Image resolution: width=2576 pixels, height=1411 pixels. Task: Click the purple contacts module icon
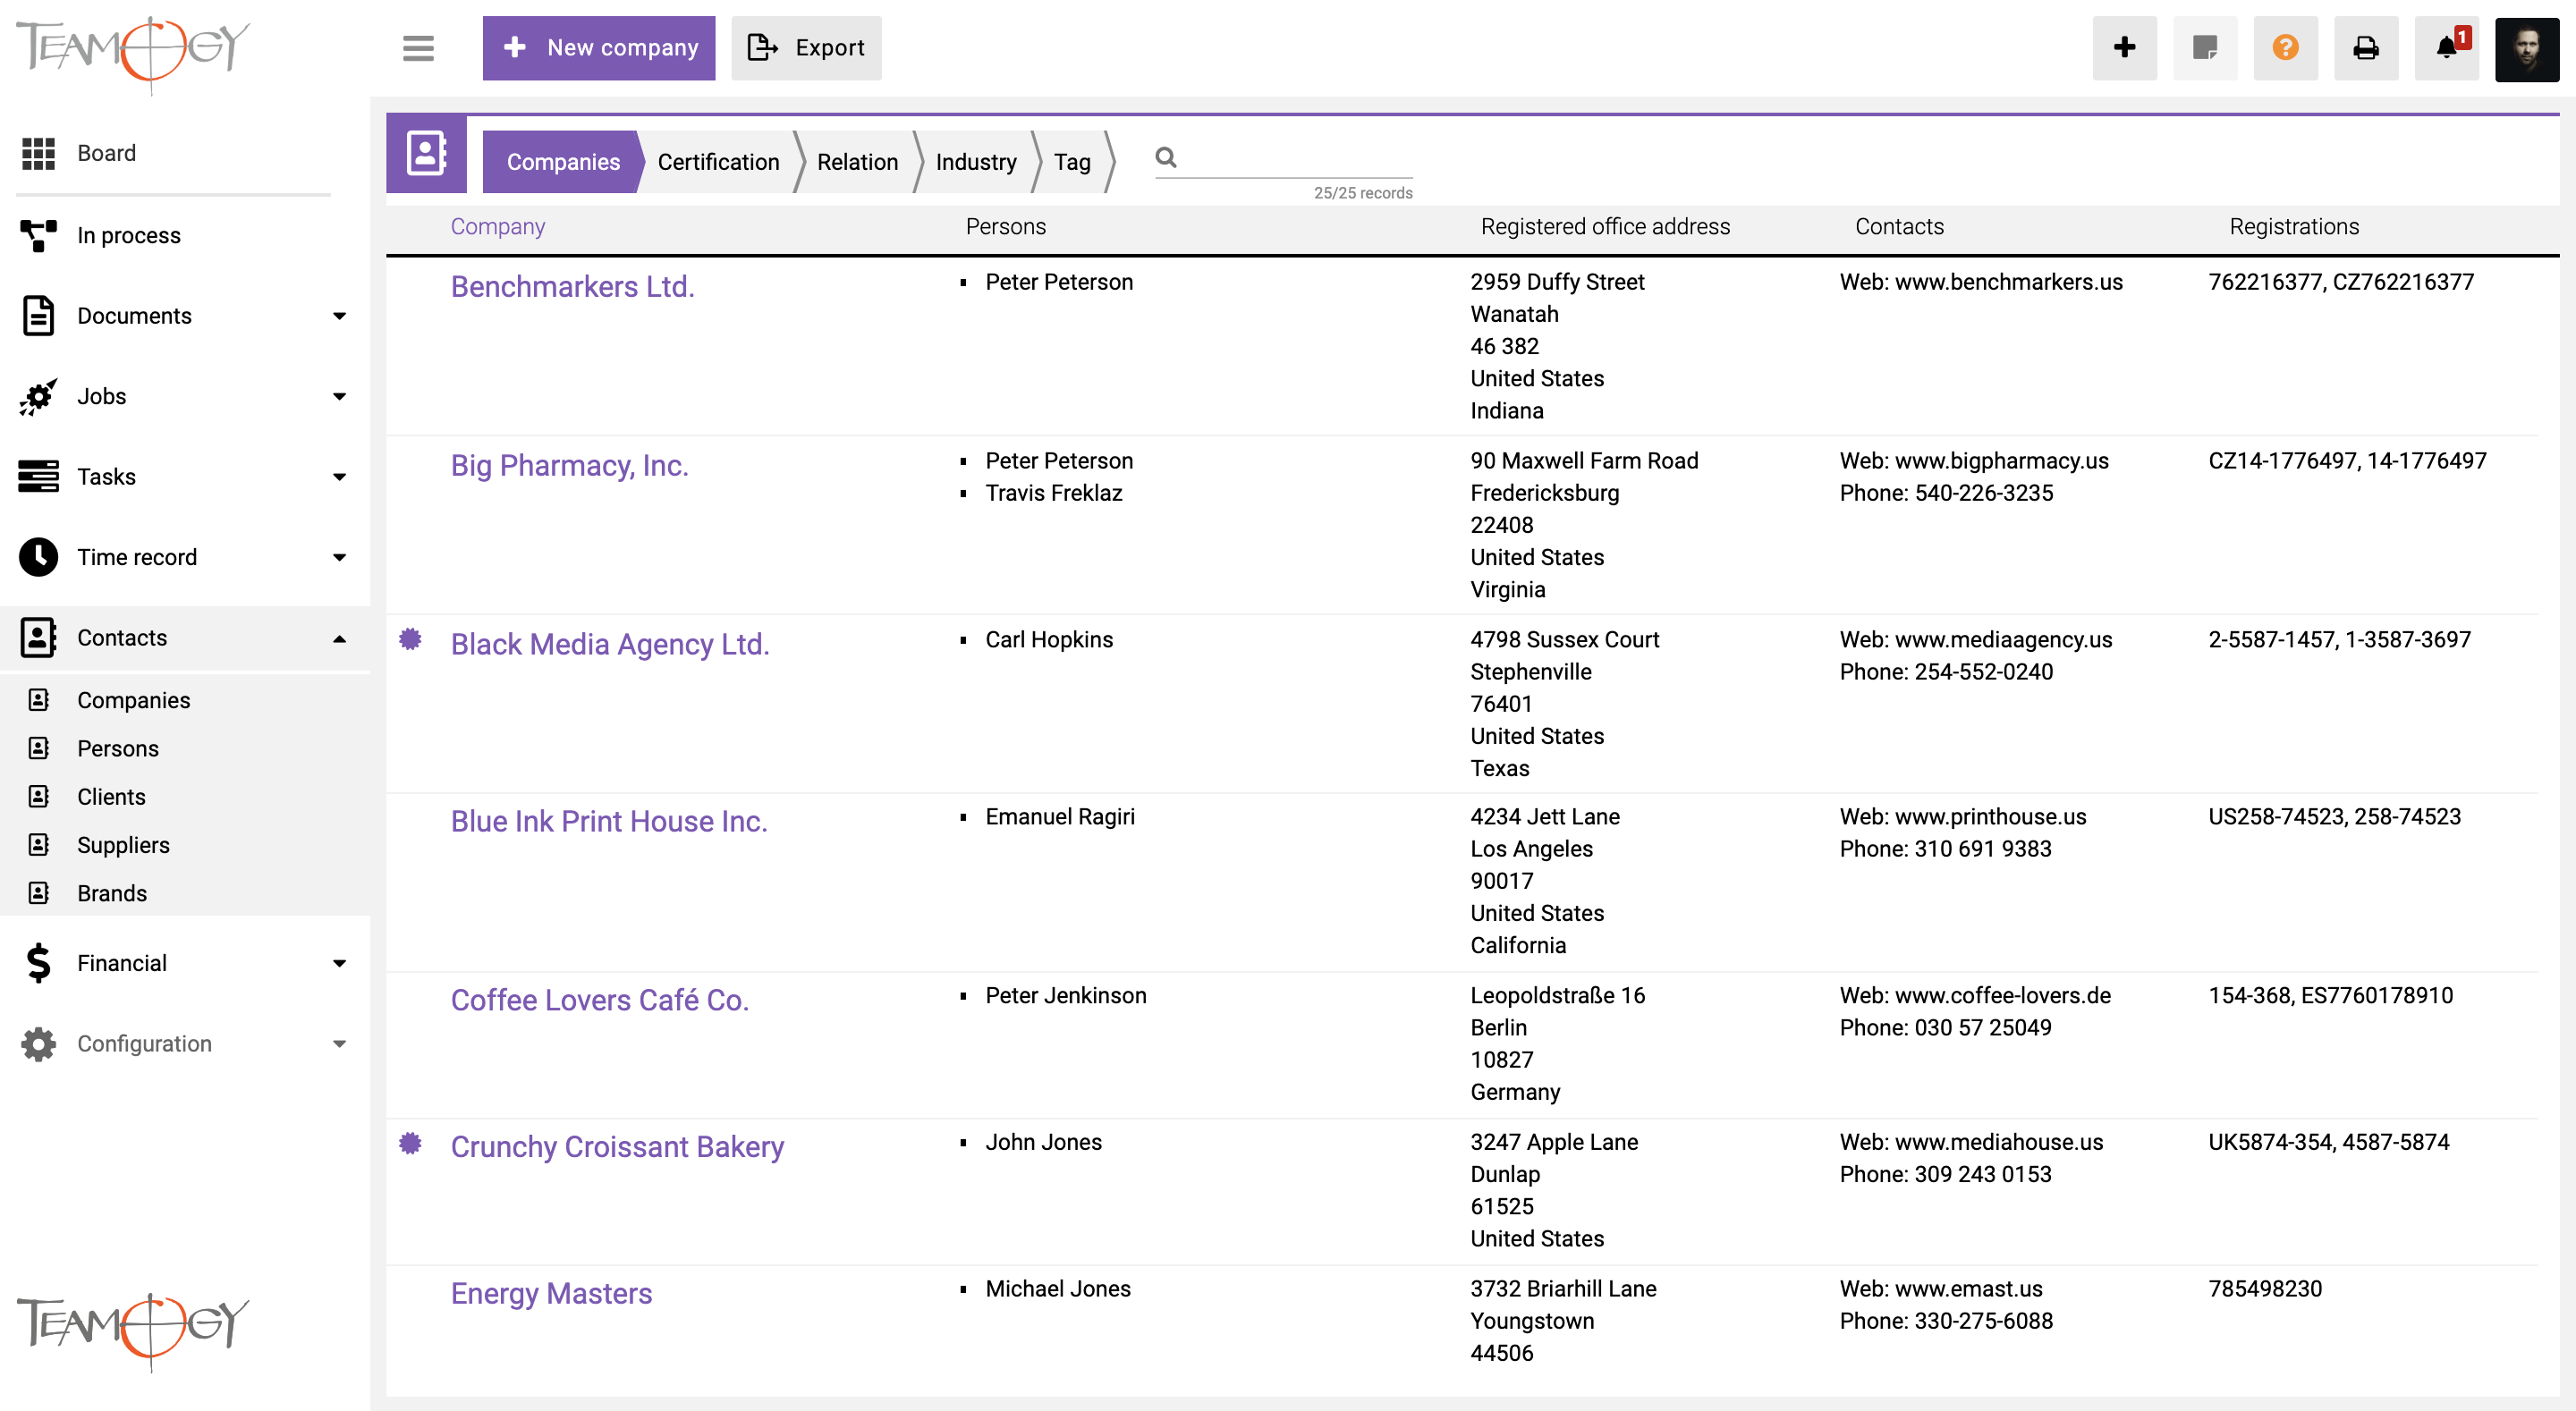click(426, 154)
